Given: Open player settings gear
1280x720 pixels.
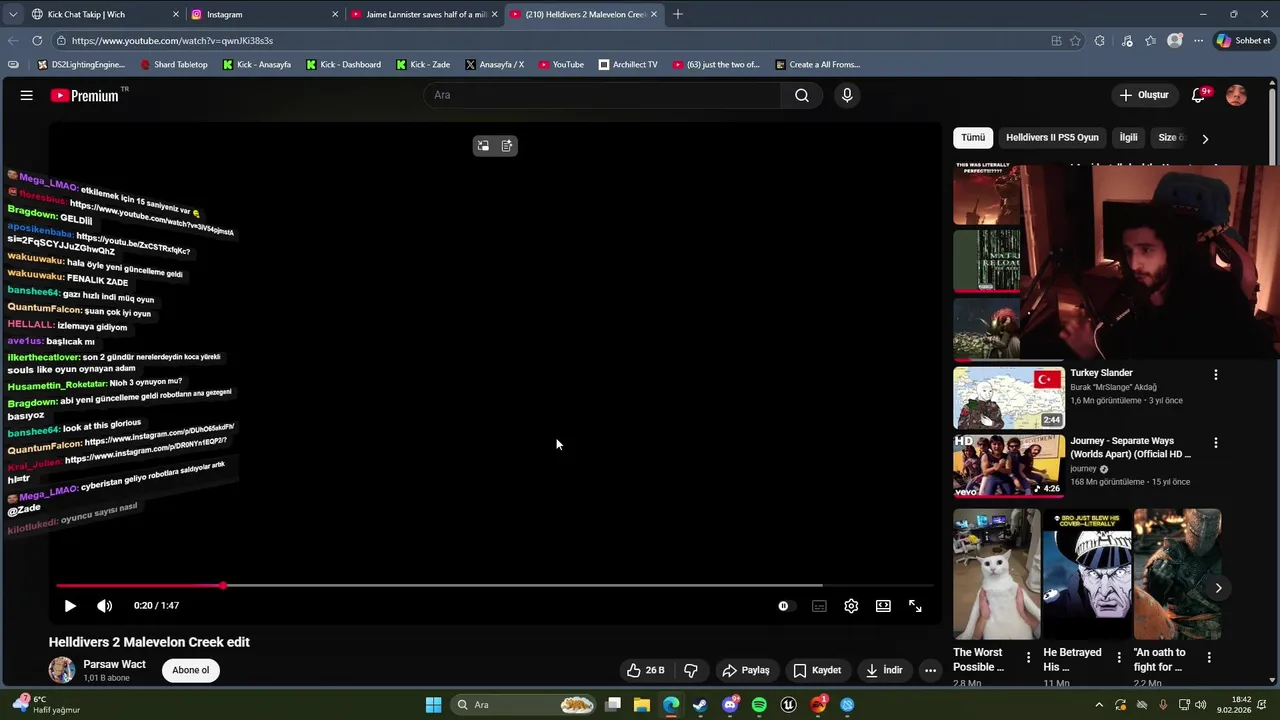Looking at the screenshot, I should click(x=851, y=606).
